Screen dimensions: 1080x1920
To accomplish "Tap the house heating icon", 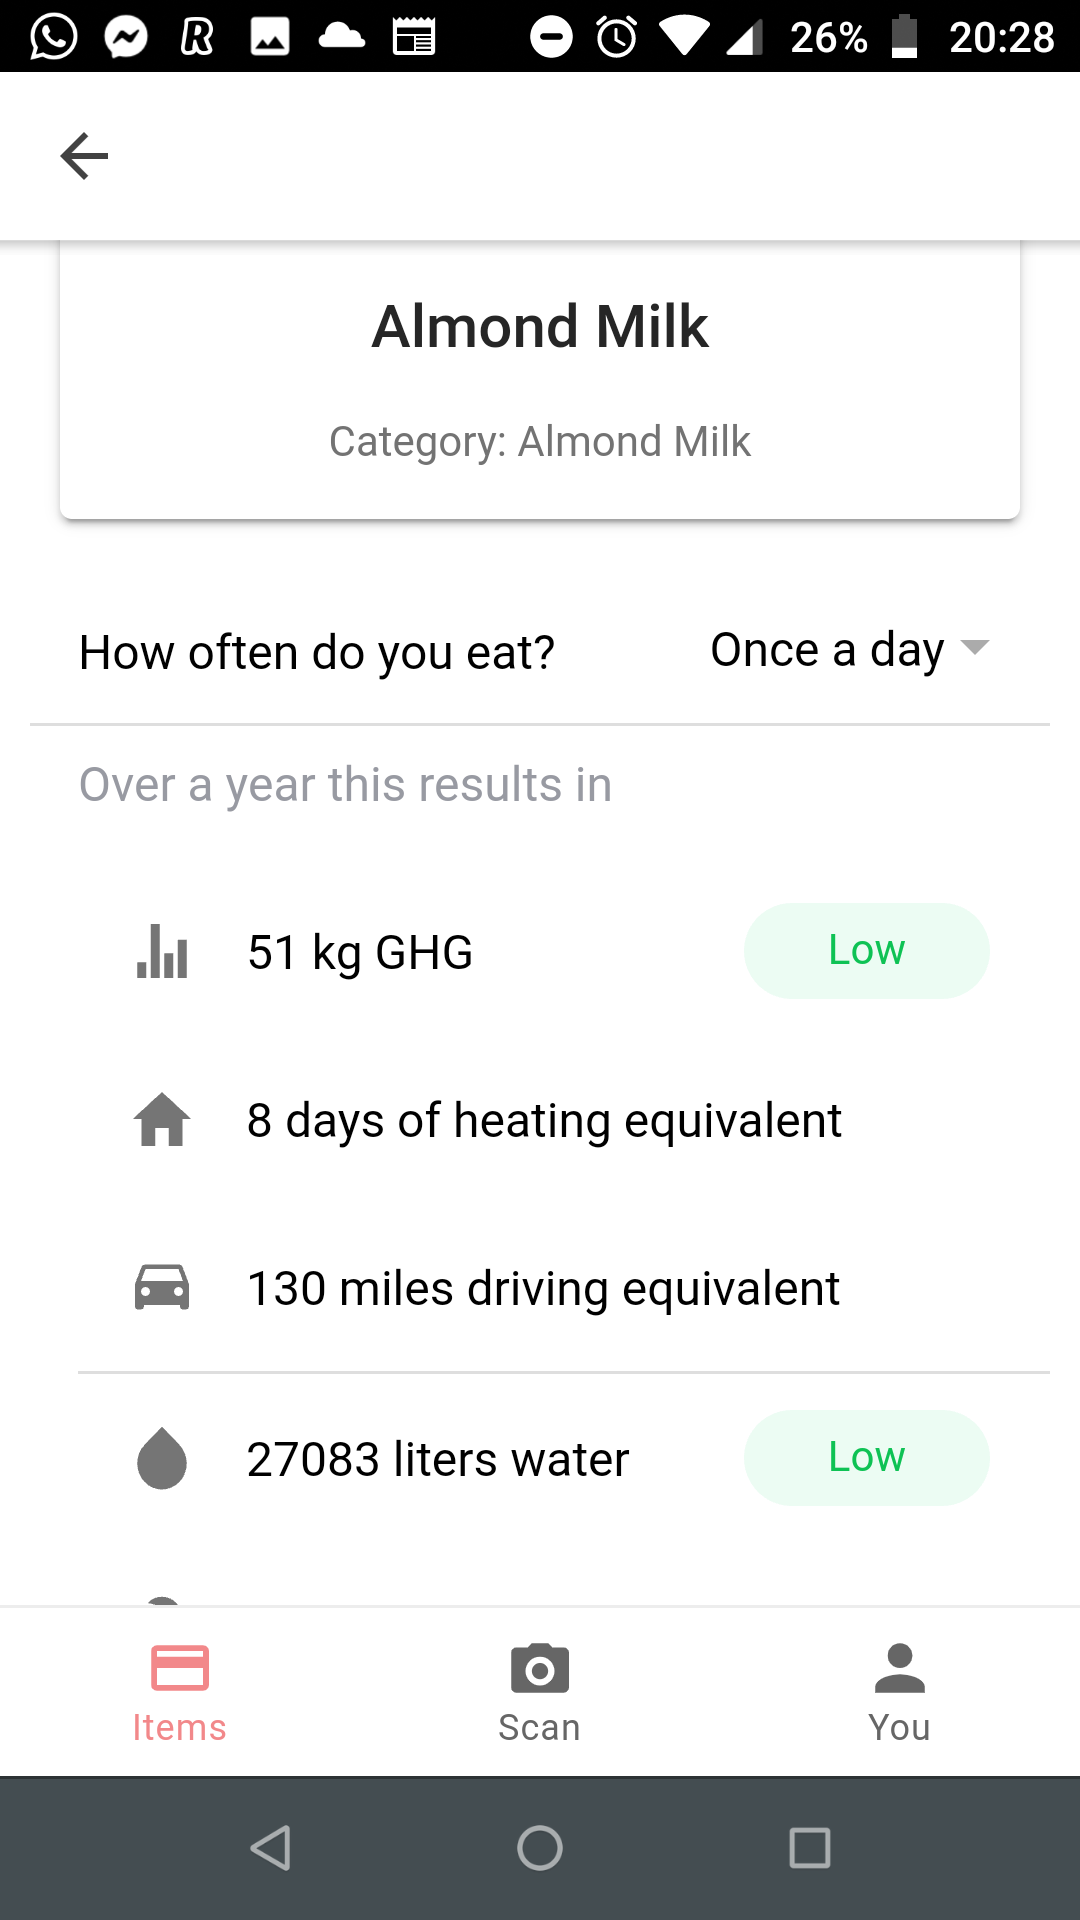I will tap(162, 1120).
